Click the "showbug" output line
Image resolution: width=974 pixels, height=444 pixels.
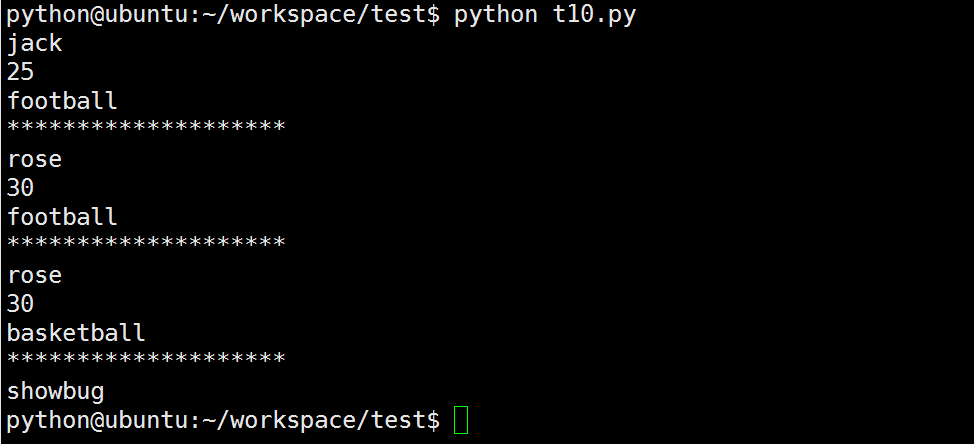[x=55, y=391]
